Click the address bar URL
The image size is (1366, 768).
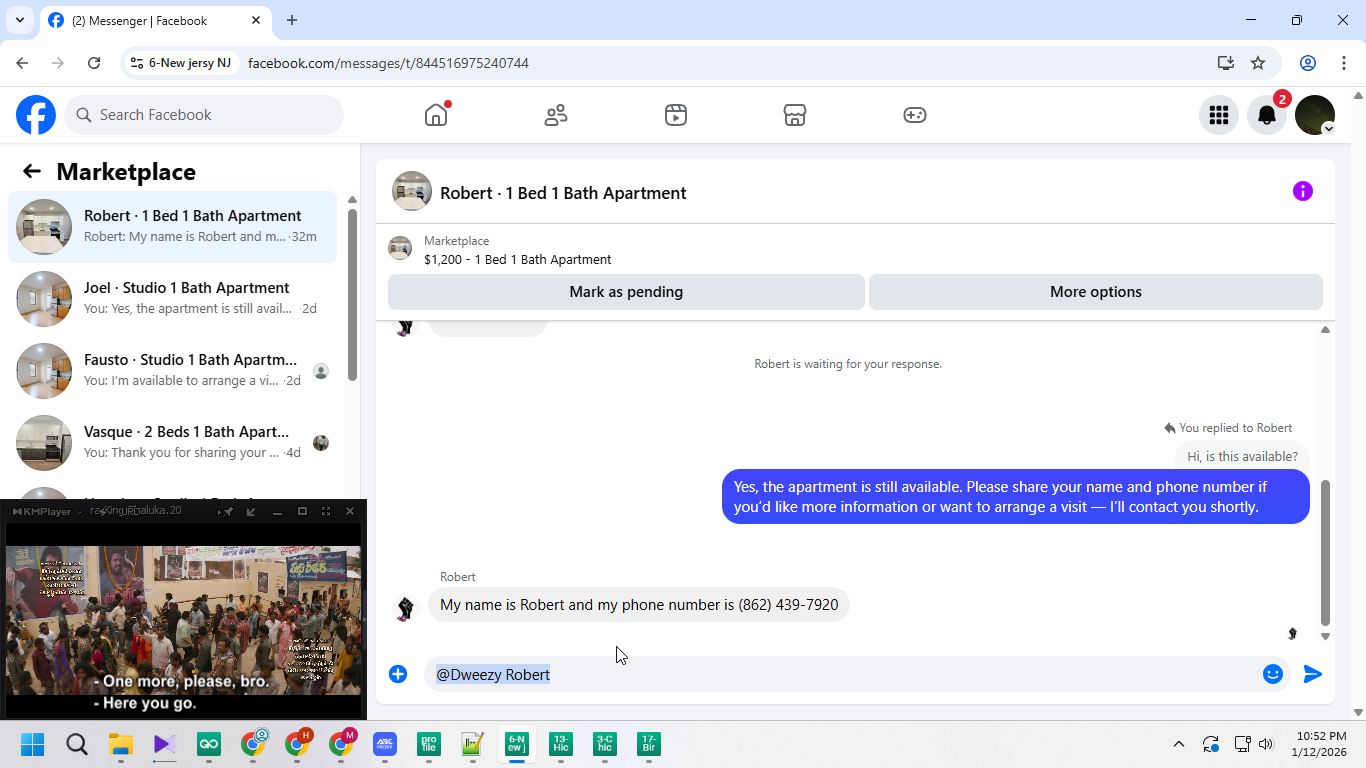[x=388, y=63]
